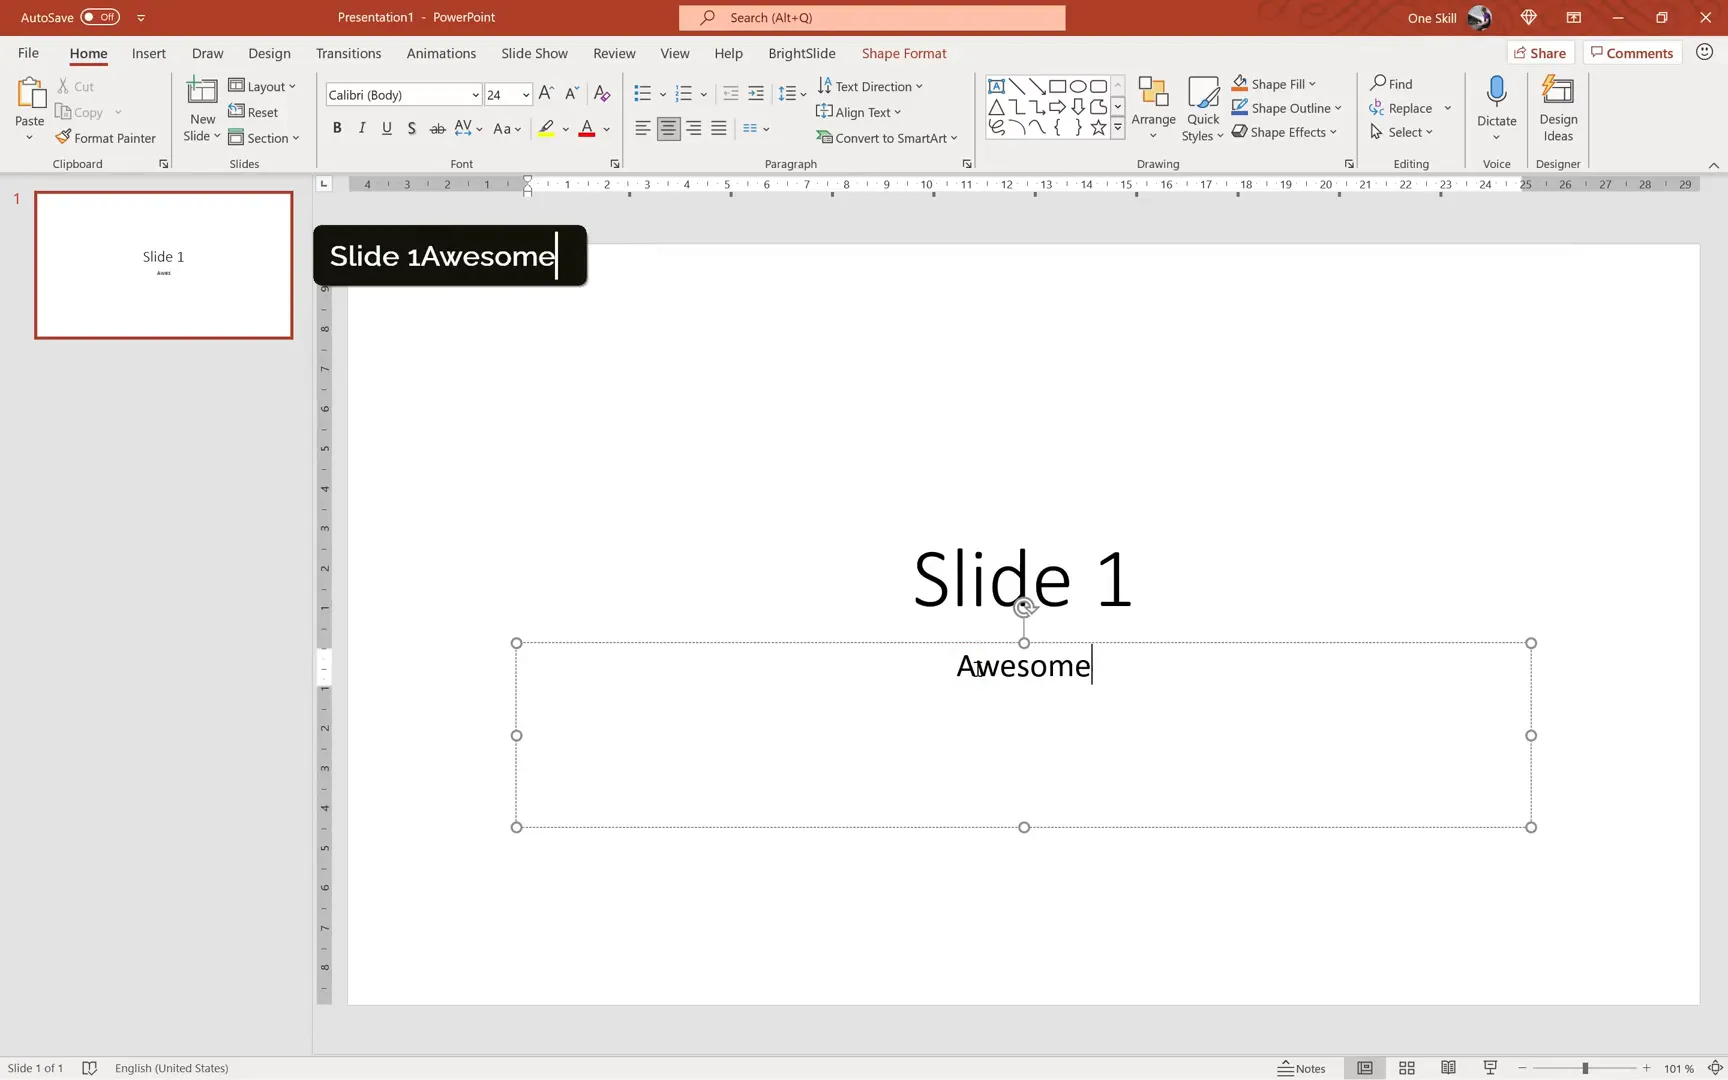
Task: Start Slide Show from status bar
Action: pos(1490,1068)
